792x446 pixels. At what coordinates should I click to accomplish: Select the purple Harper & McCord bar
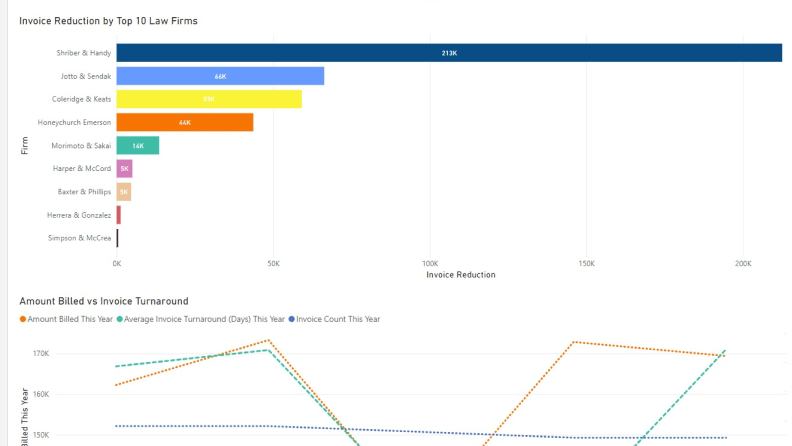pos(124,169)
